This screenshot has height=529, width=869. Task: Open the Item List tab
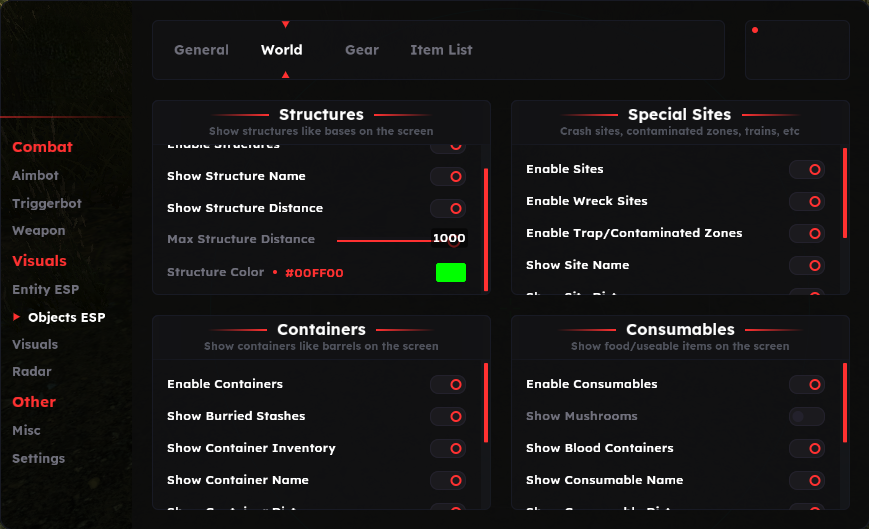(441, 50)
